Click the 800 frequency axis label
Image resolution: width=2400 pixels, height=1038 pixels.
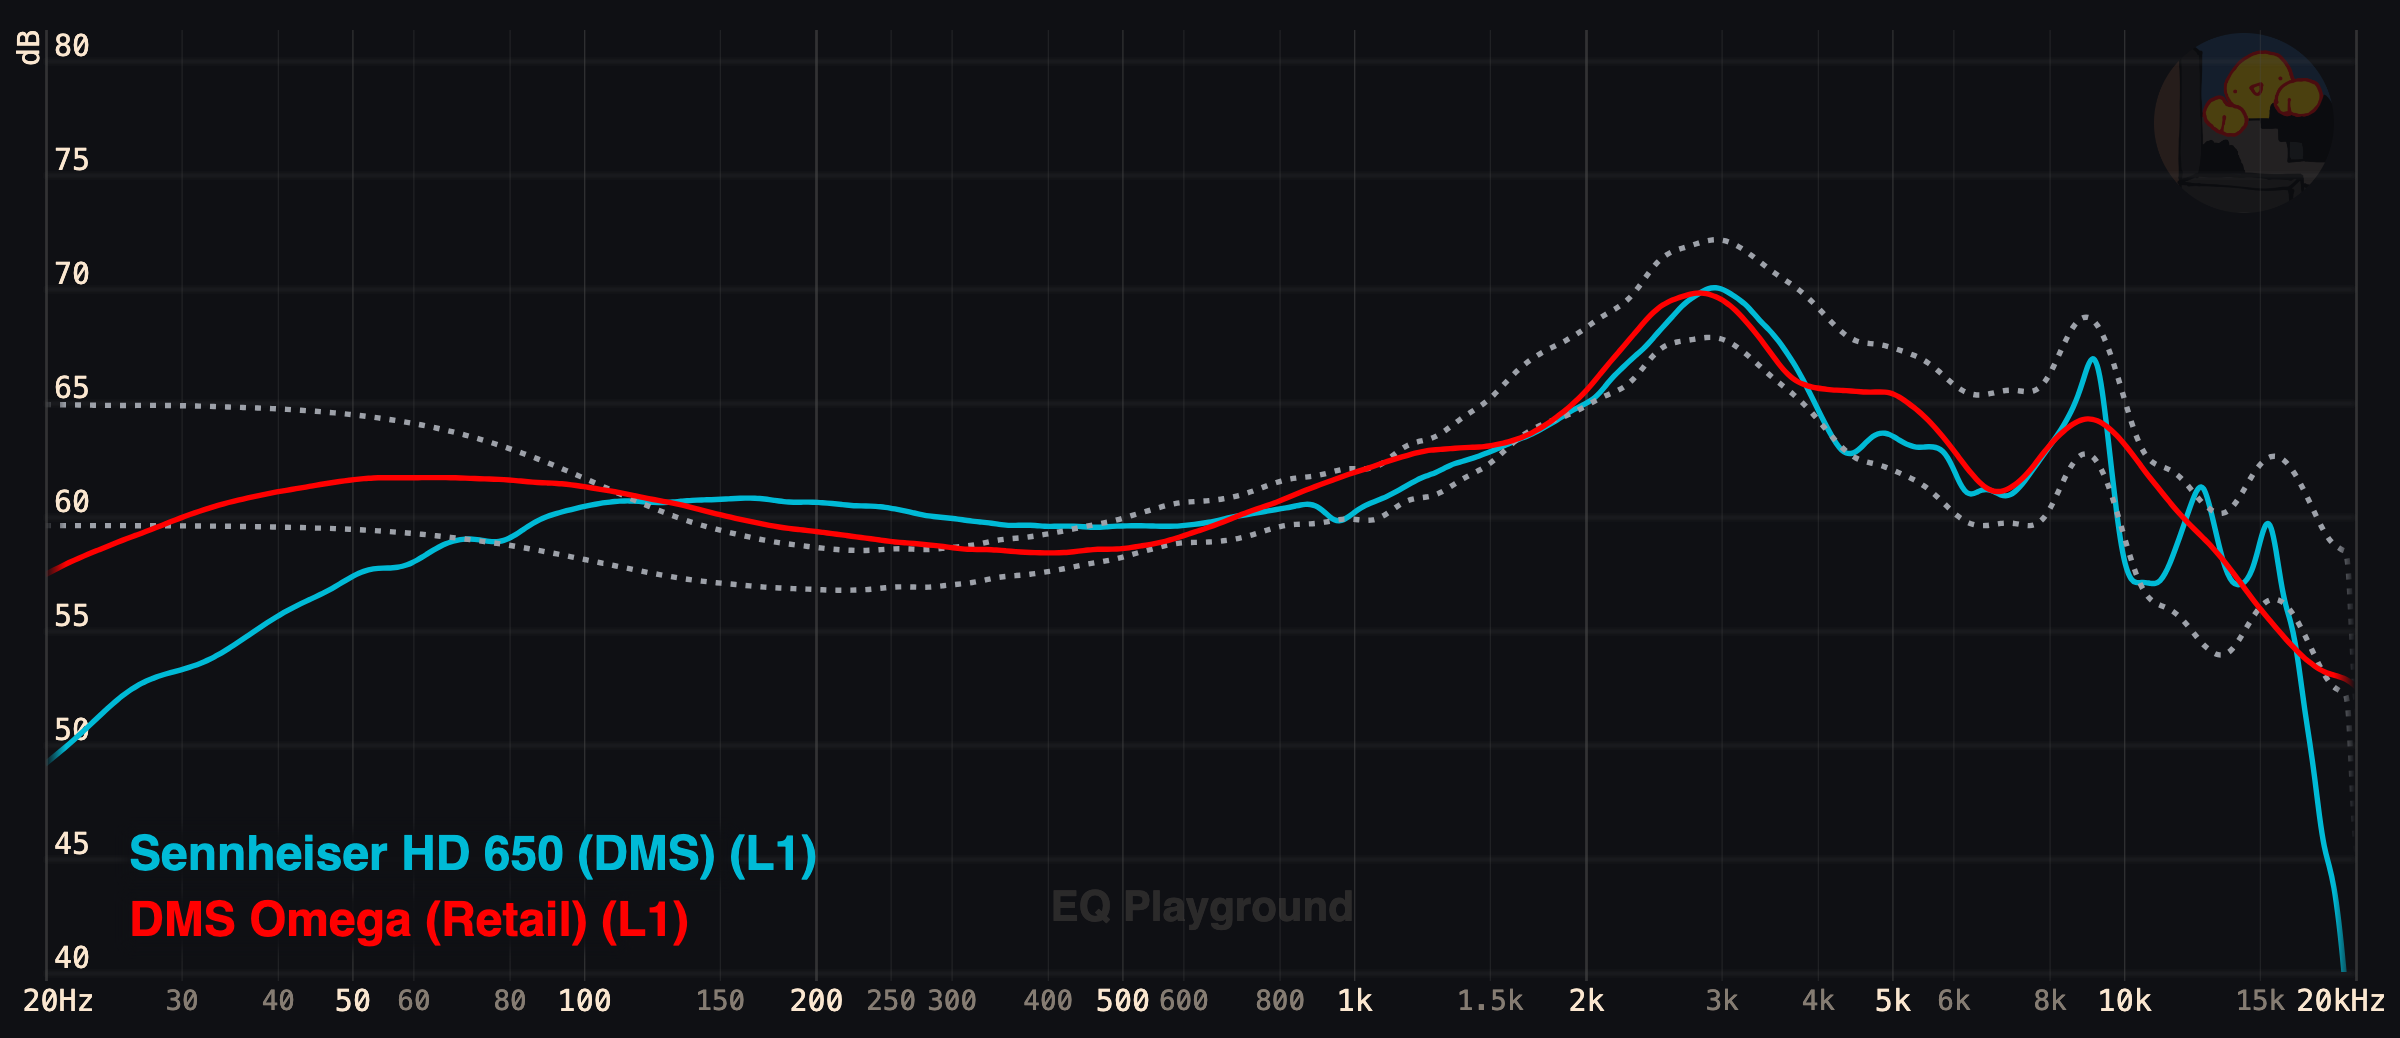(1280, 1001)
